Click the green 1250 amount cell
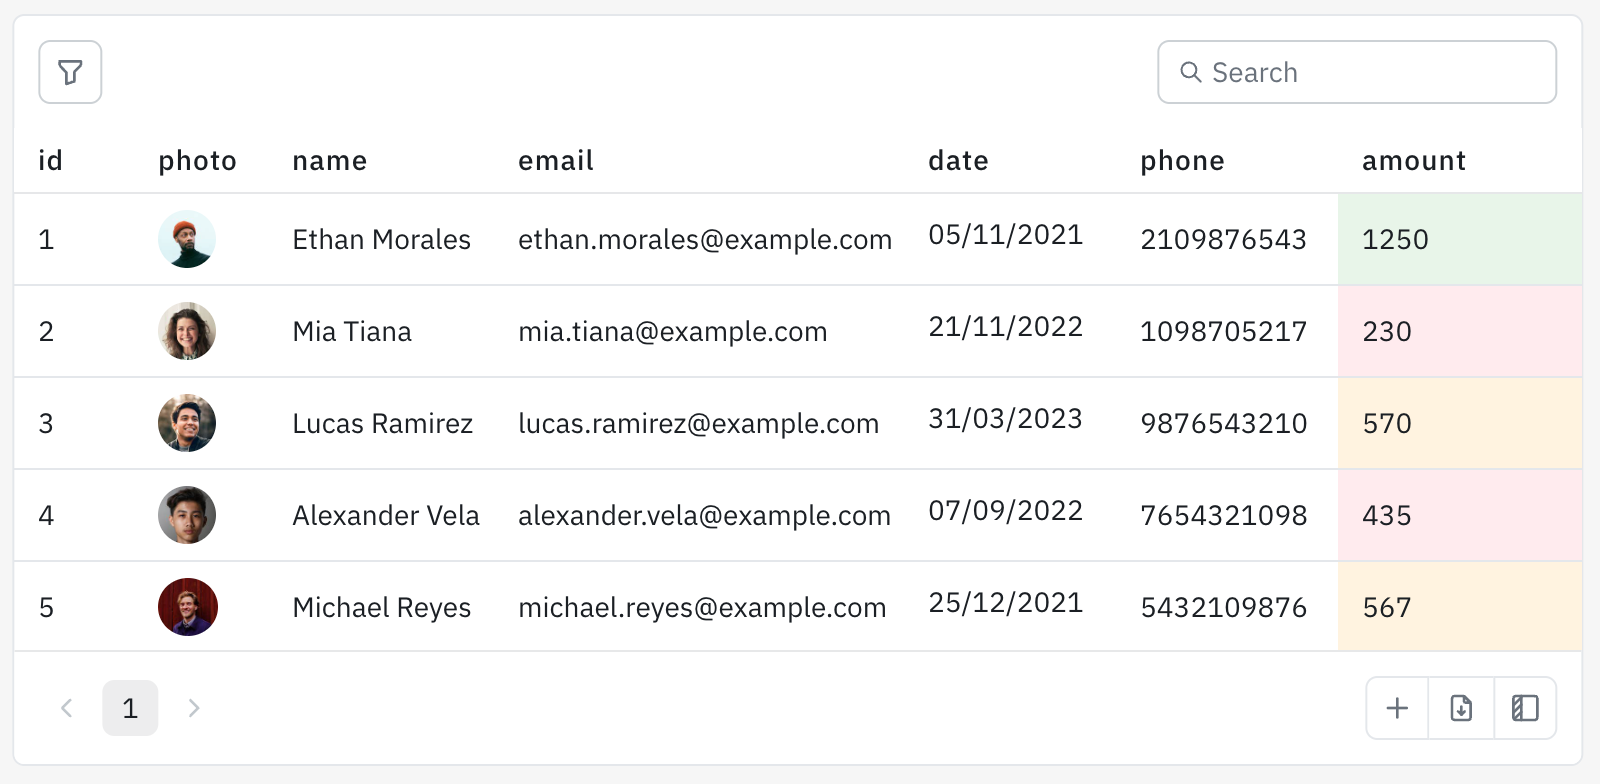1600x784 pixels. point(1459,240)
